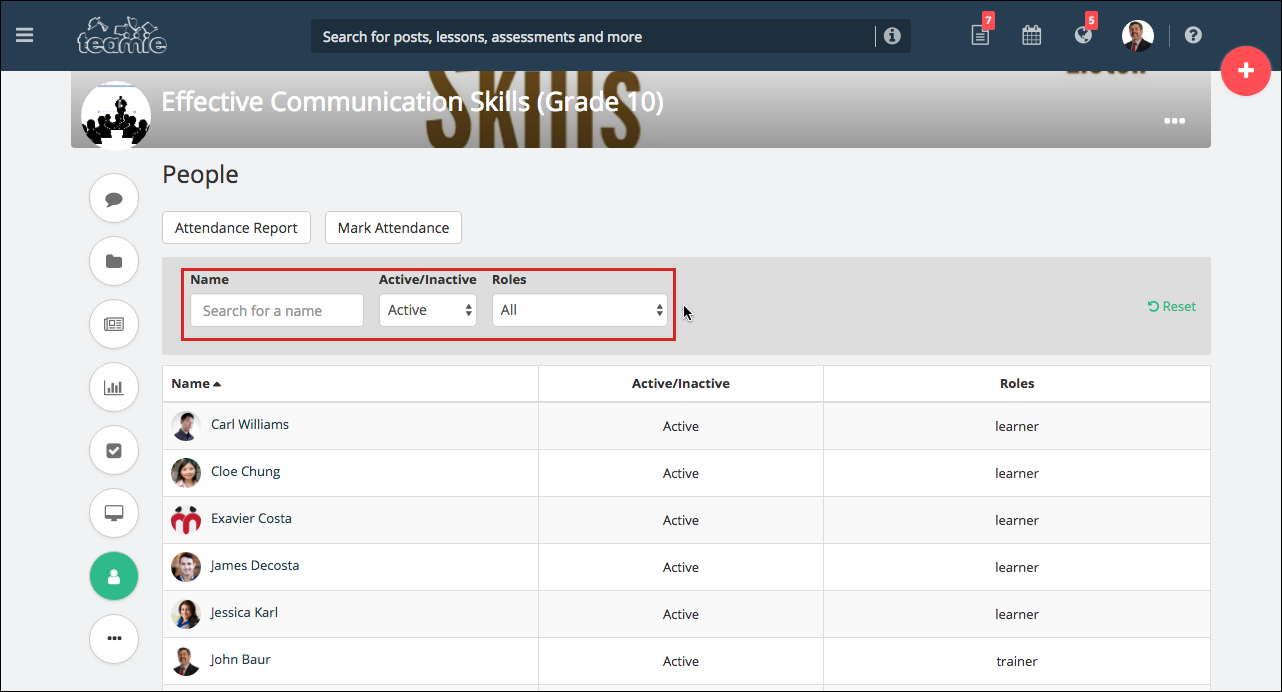Image resolution: width=1282 pixels, height=692 pixels.
Task: Click Attendance Report button
Action: click(236, 228)
